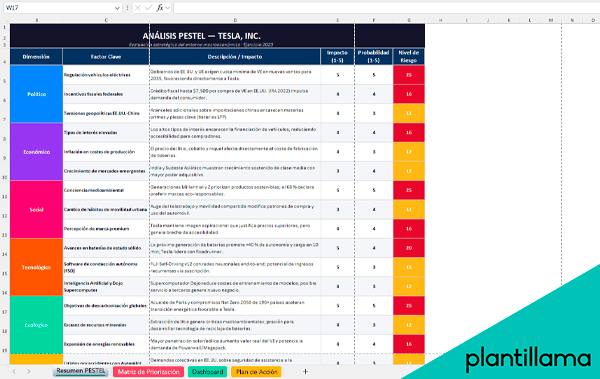Select the Nivel de Riesgo header cell

click(409, 57)
